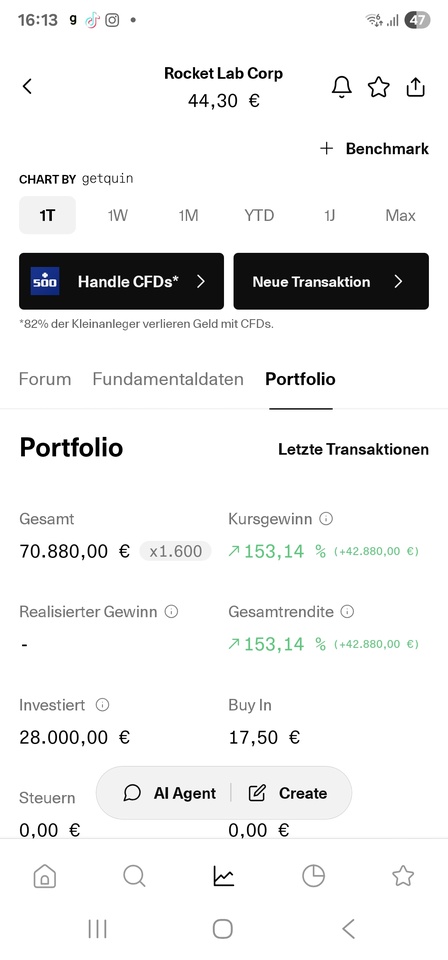Tap the share icon in header
Viewport: 448px width, 960px height.
pos(416,87)
